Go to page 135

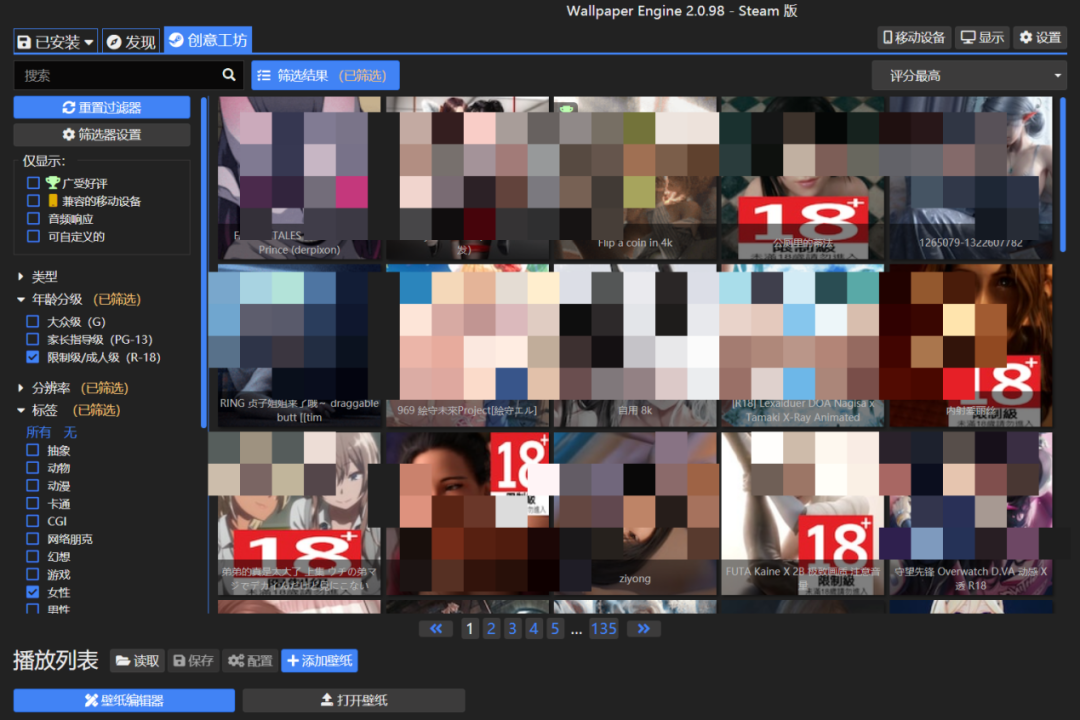click(x=603, y=628)
